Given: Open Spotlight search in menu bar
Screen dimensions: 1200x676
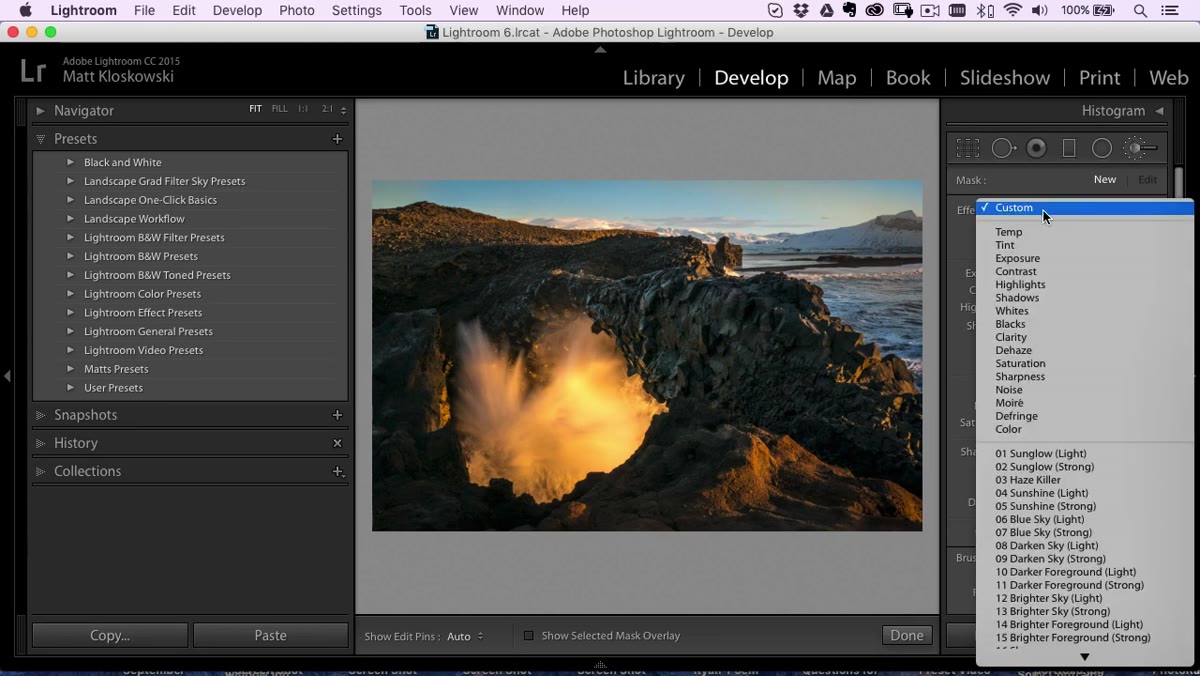Looking at the screenshot, I should click(x=1140, y=10).
